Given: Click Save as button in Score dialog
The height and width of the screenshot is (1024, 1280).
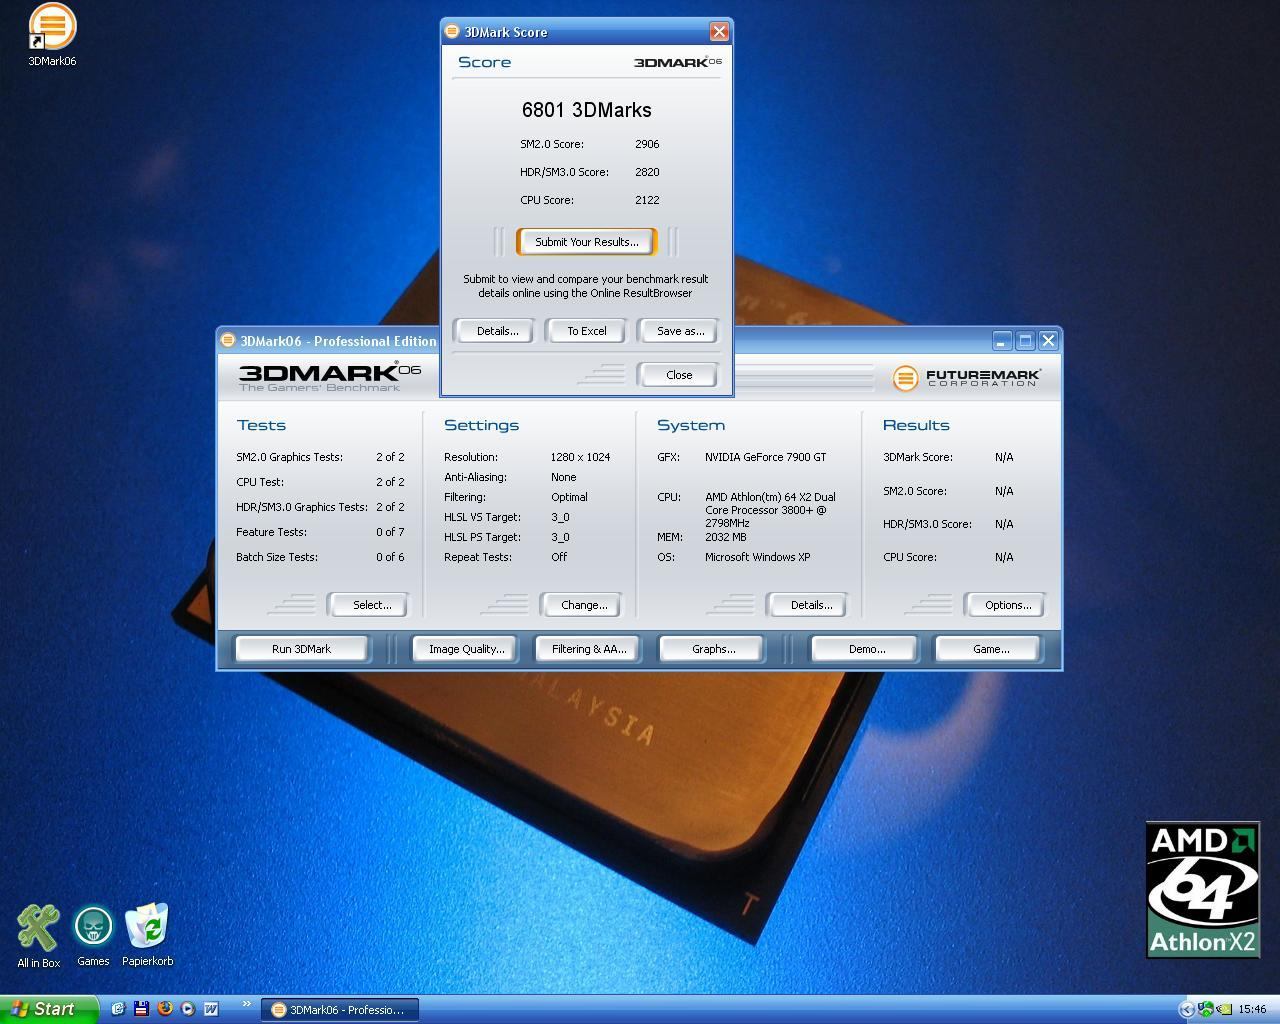Looking at the screenshot, I should pyautogui.click(x=680, y=331).
